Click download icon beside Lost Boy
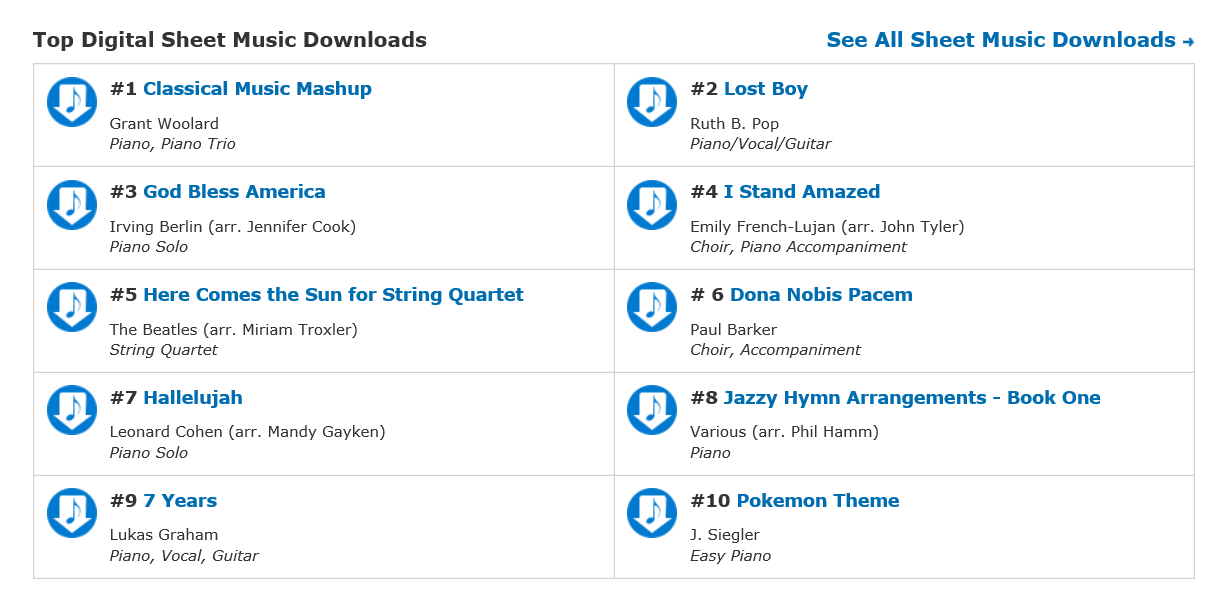 [652, 101]
